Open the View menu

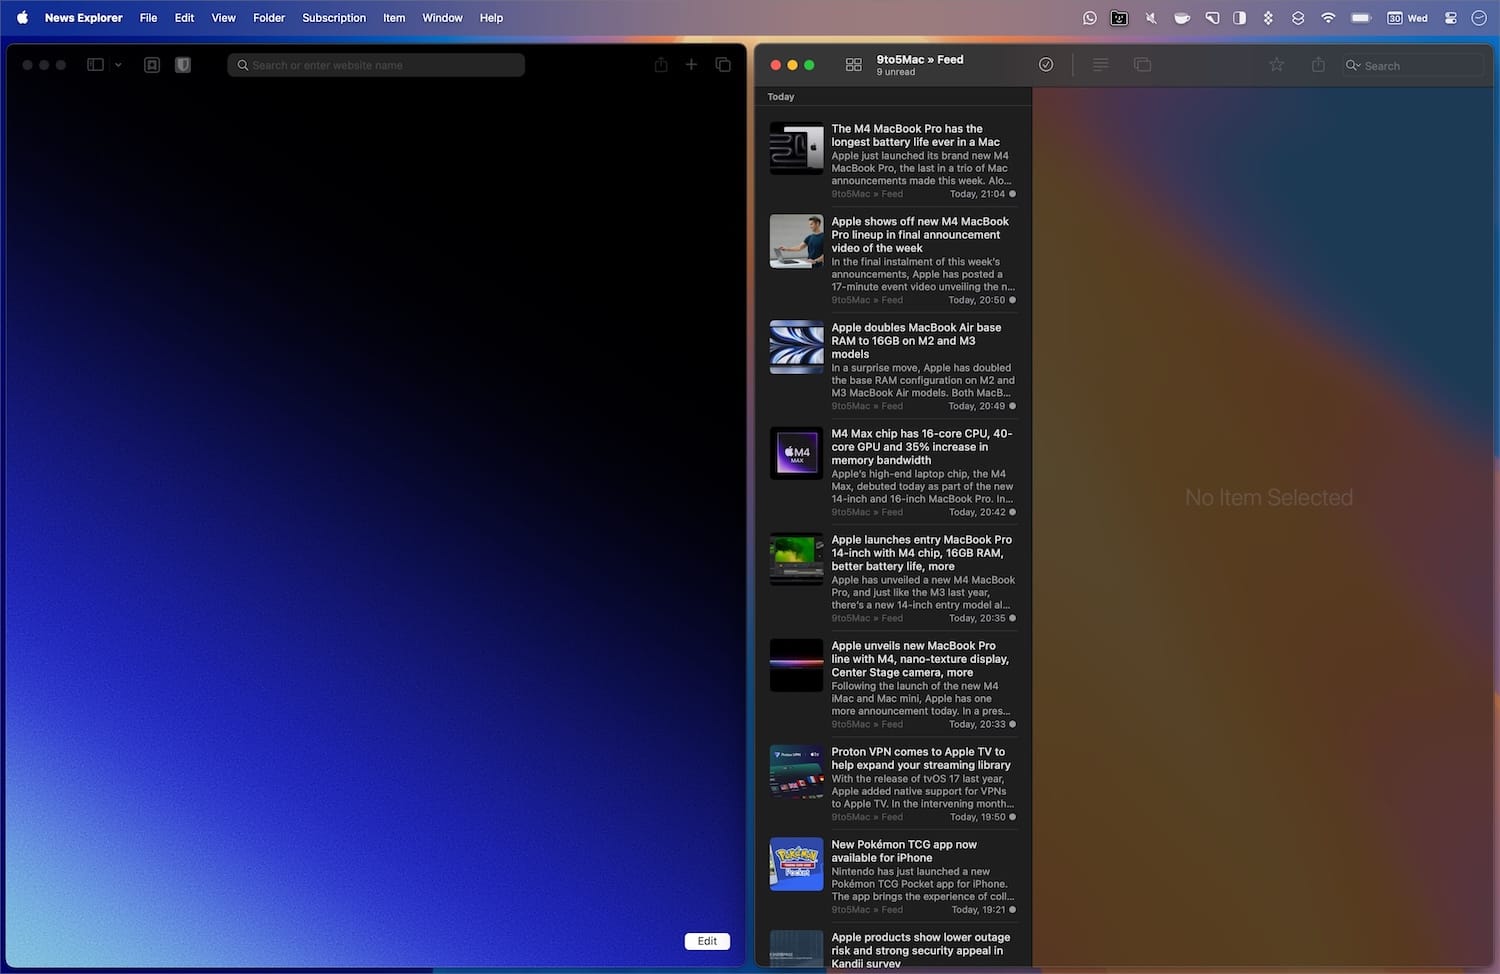pos(223,18)
